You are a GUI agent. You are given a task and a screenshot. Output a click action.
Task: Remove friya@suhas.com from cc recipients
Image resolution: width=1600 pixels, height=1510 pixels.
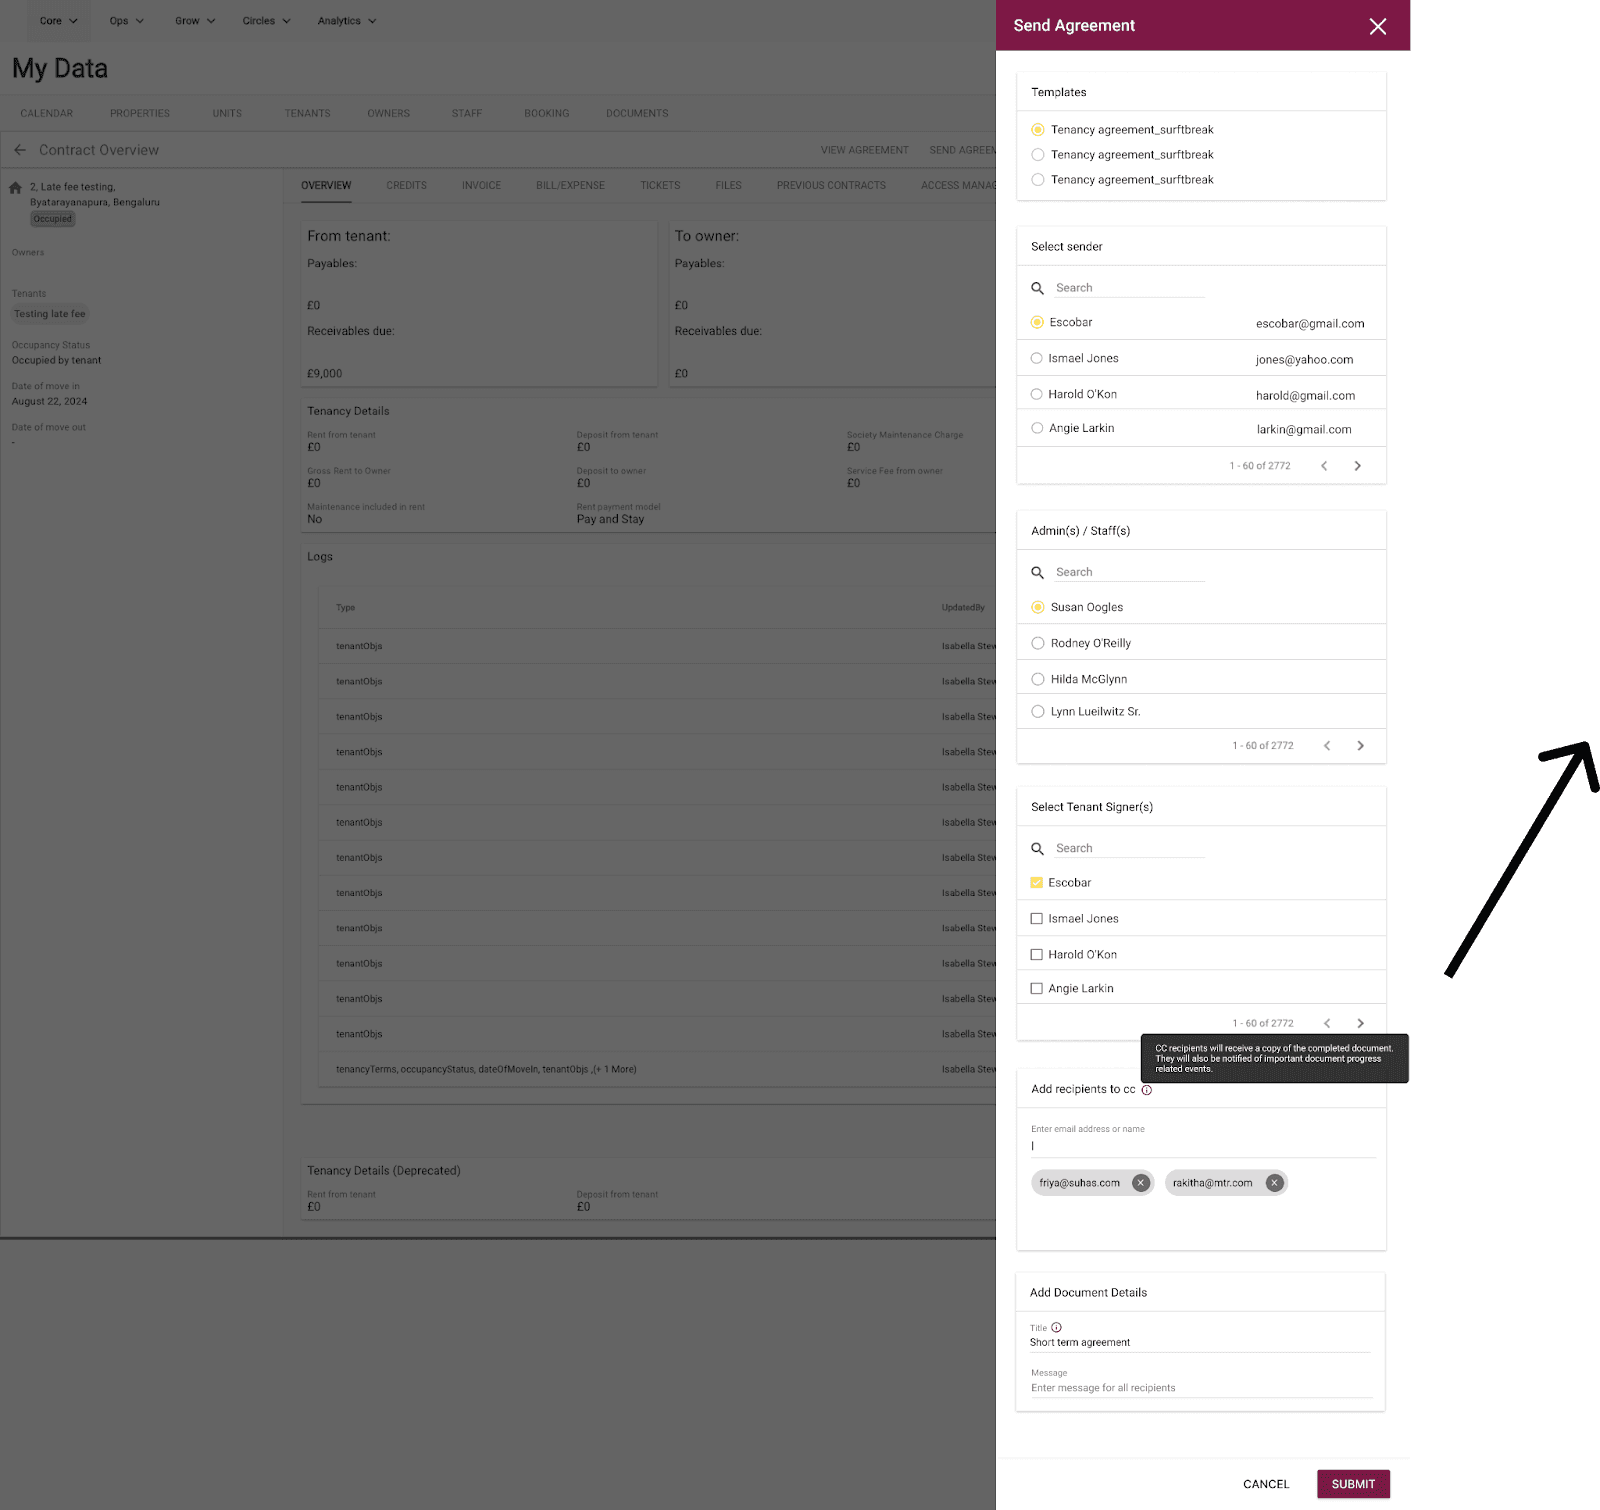(x=1140, y=1183)
